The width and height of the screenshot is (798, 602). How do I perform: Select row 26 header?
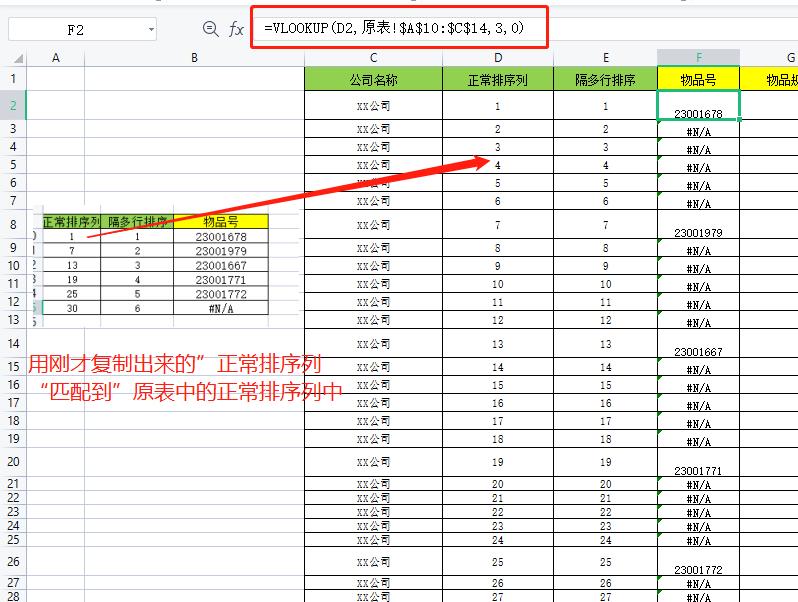pos(13,561)
